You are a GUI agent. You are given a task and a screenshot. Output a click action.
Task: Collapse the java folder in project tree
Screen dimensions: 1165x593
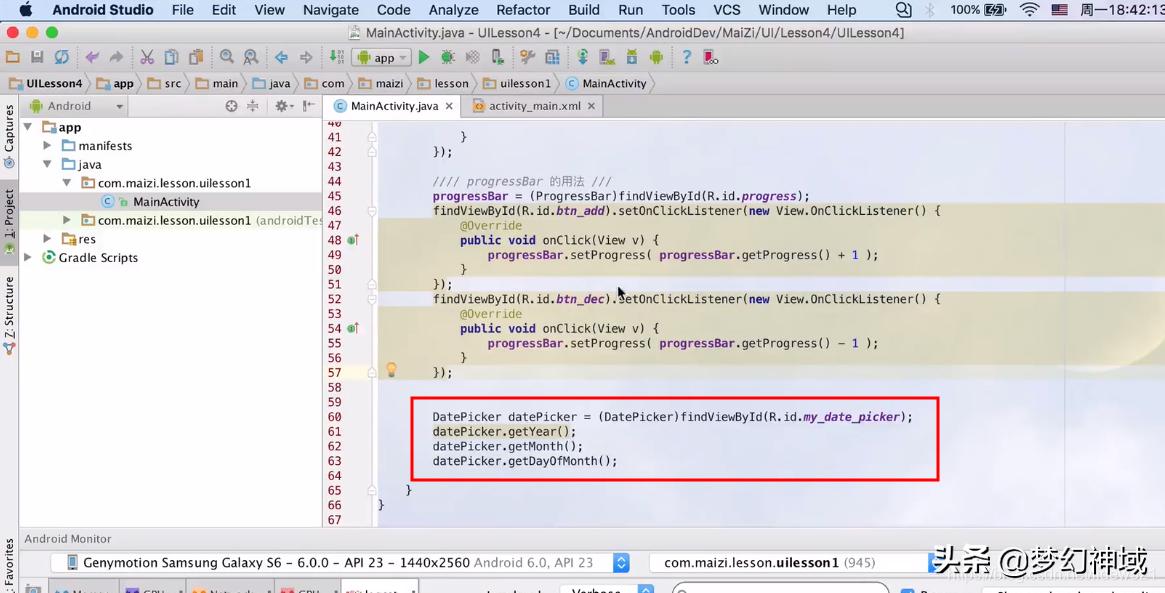pos(47,164)
